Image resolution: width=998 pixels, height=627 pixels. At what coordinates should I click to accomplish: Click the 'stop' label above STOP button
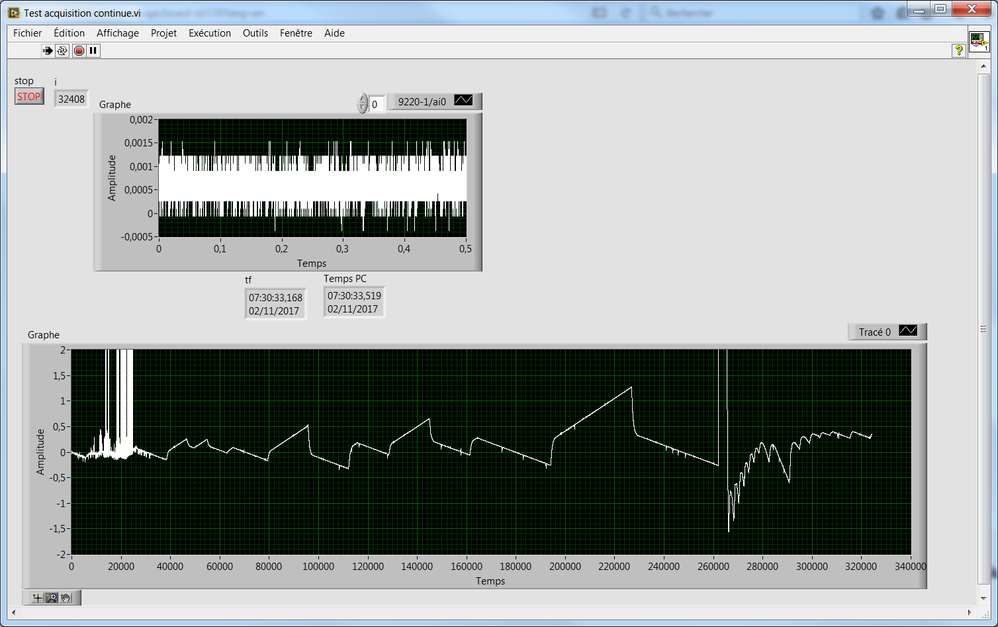pos(24,81)
